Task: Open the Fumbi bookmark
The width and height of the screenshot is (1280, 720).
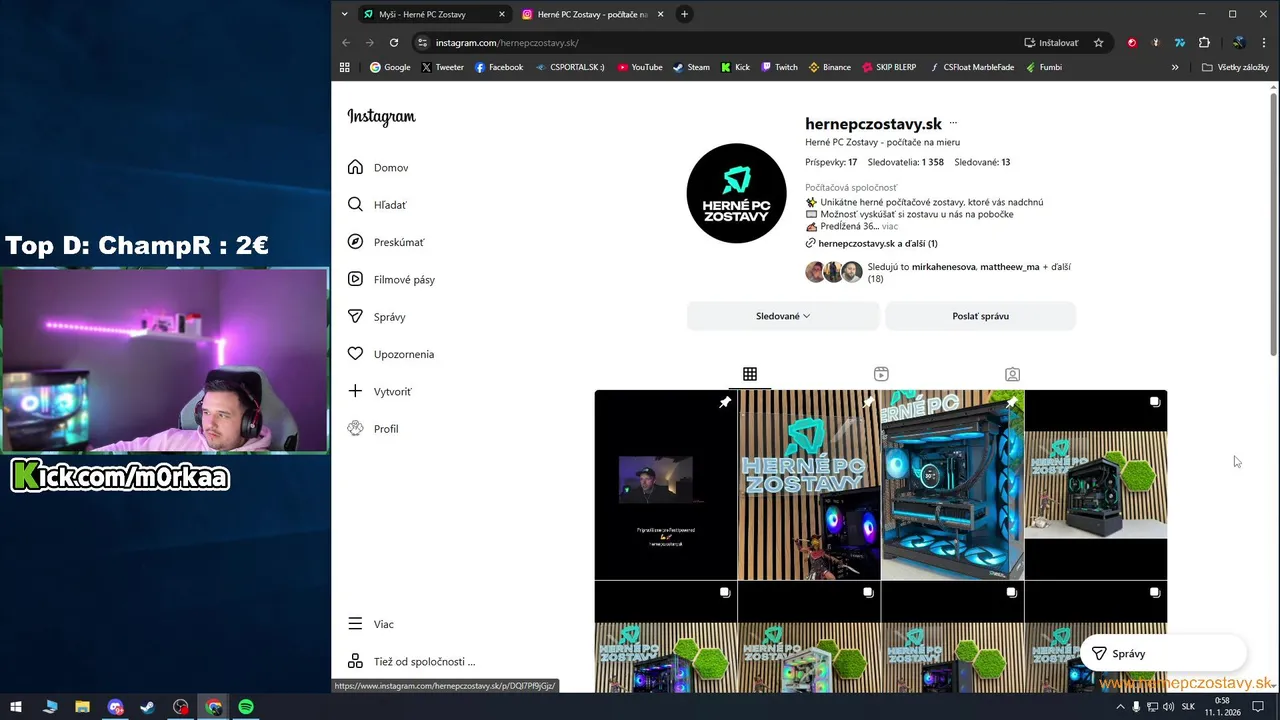Action: click(1044, 67)
